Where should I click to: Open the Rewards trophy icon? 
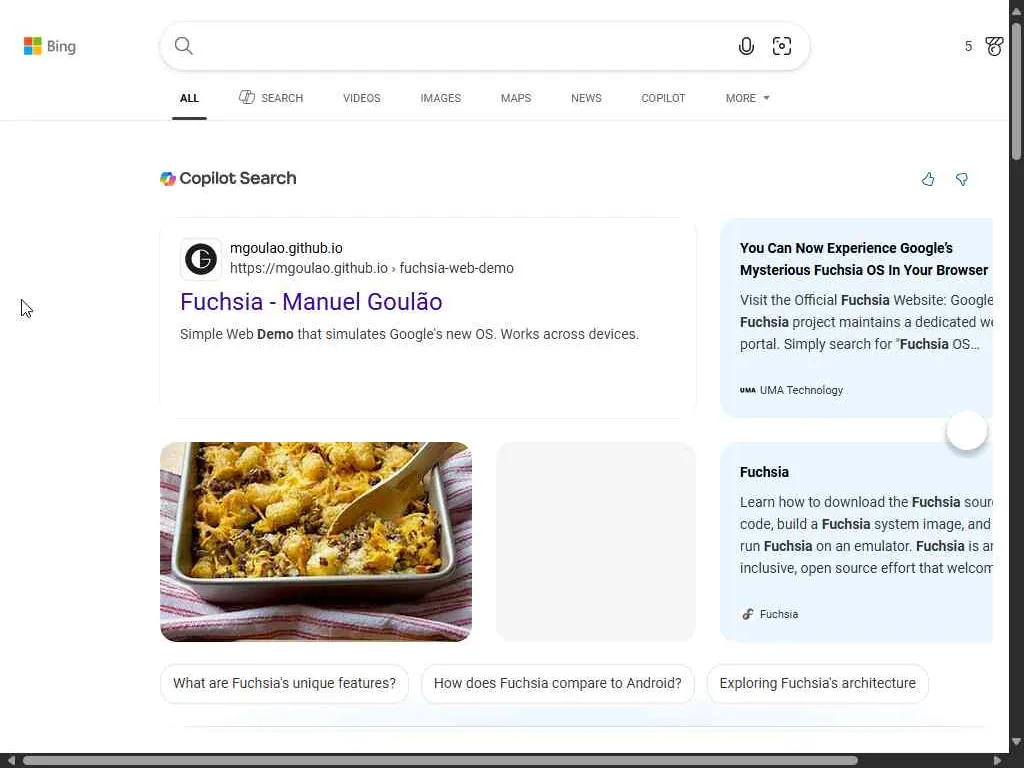tap(994, 46)
